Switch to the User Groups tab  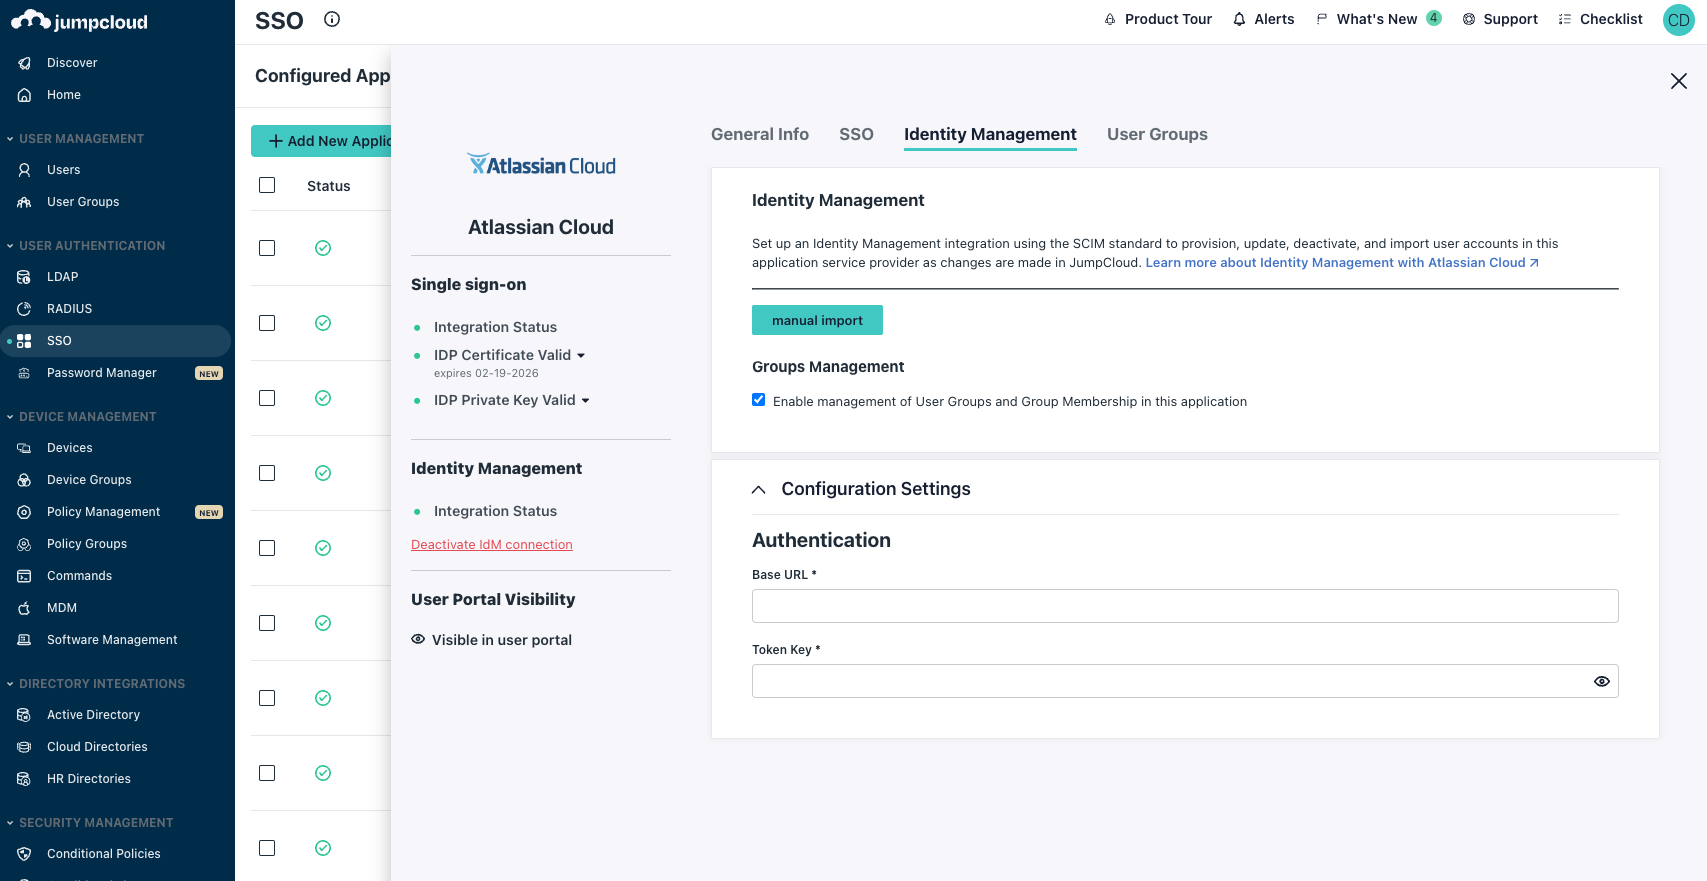click(x=1157, y=134)
